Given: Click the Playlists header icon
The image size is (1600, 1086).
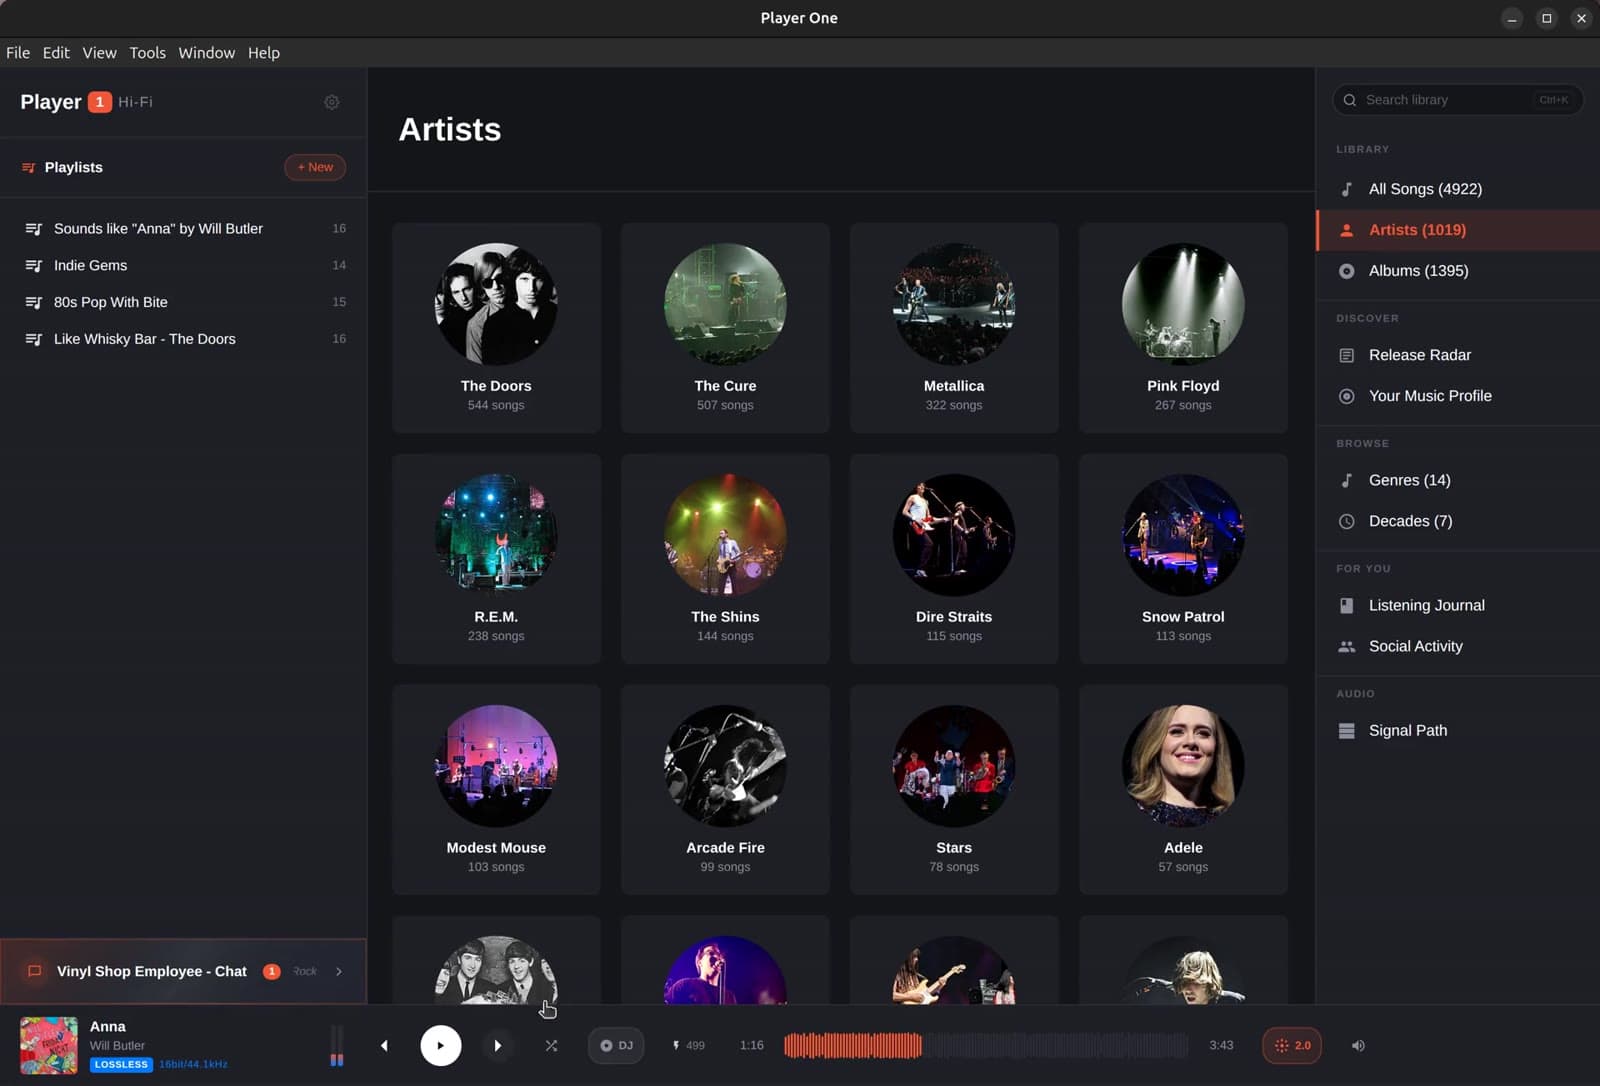Looking at the screenshot, I should point(29,167).
